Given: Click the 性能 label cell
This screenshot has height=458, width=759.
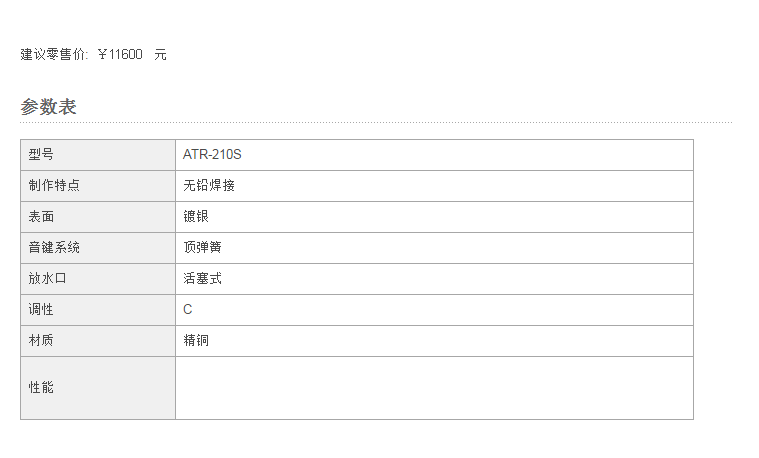Looking at the screenshot, I should click(x=98, y=388).
